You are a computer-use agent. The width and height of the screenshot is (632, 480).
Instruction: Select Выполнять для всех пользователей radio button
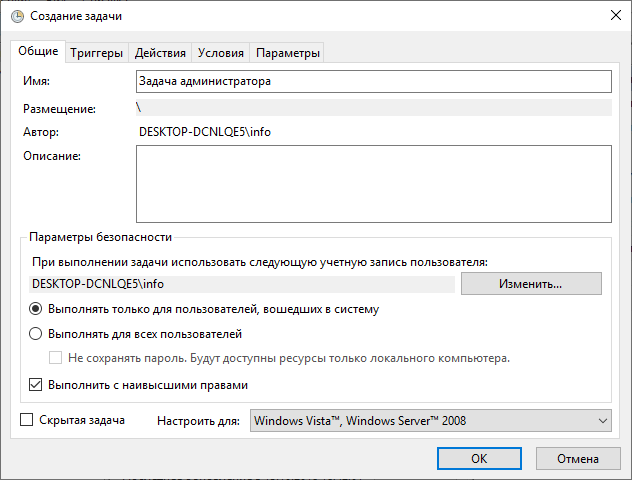point(36,335)
